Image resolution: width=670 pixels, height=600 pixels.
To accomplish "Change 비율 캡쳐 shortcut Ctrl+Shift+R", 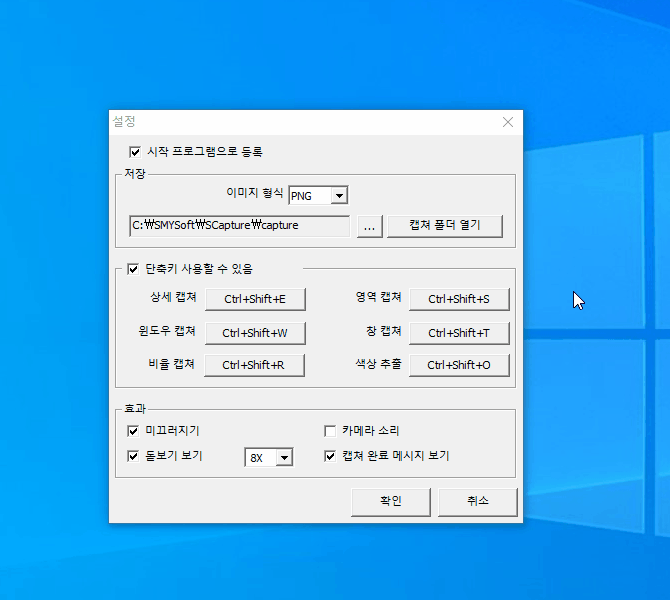I will tap(254, 365).
